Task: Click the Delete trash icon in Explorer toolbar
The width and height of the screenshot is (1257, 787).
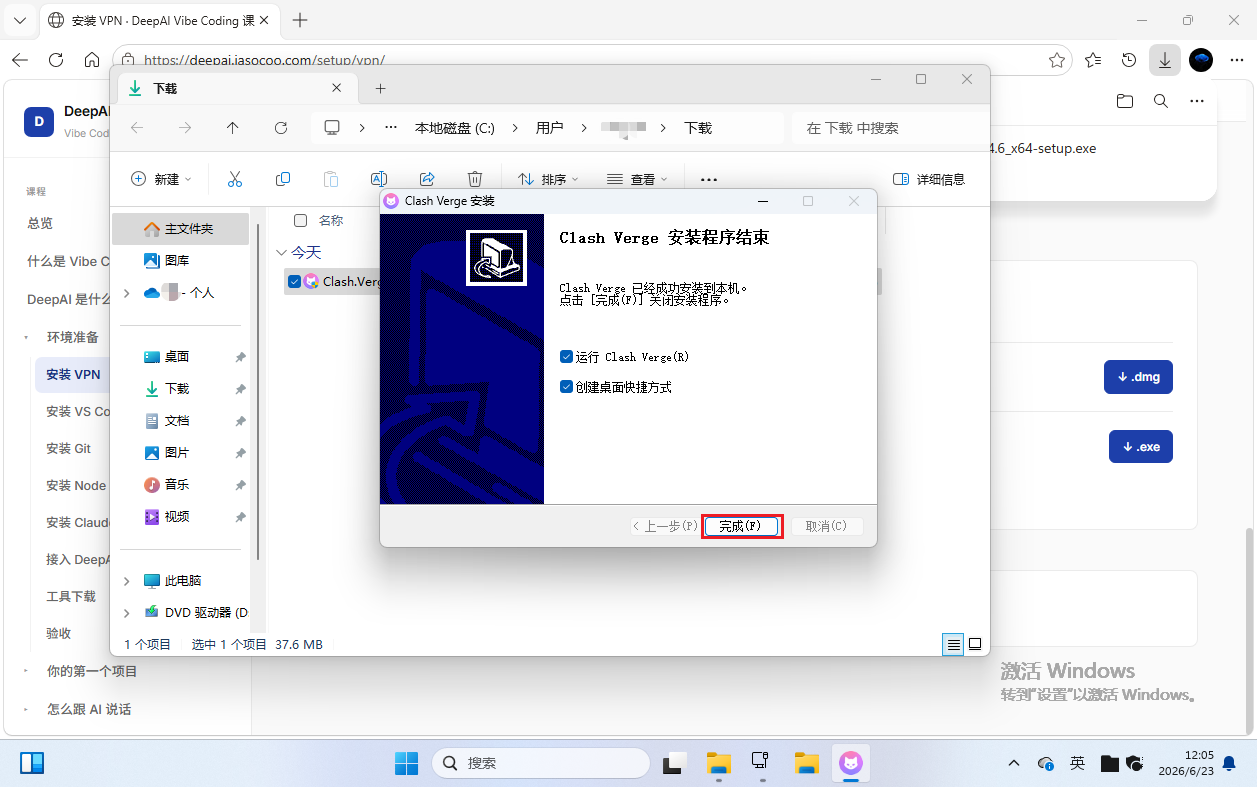Action: (475, 179)
